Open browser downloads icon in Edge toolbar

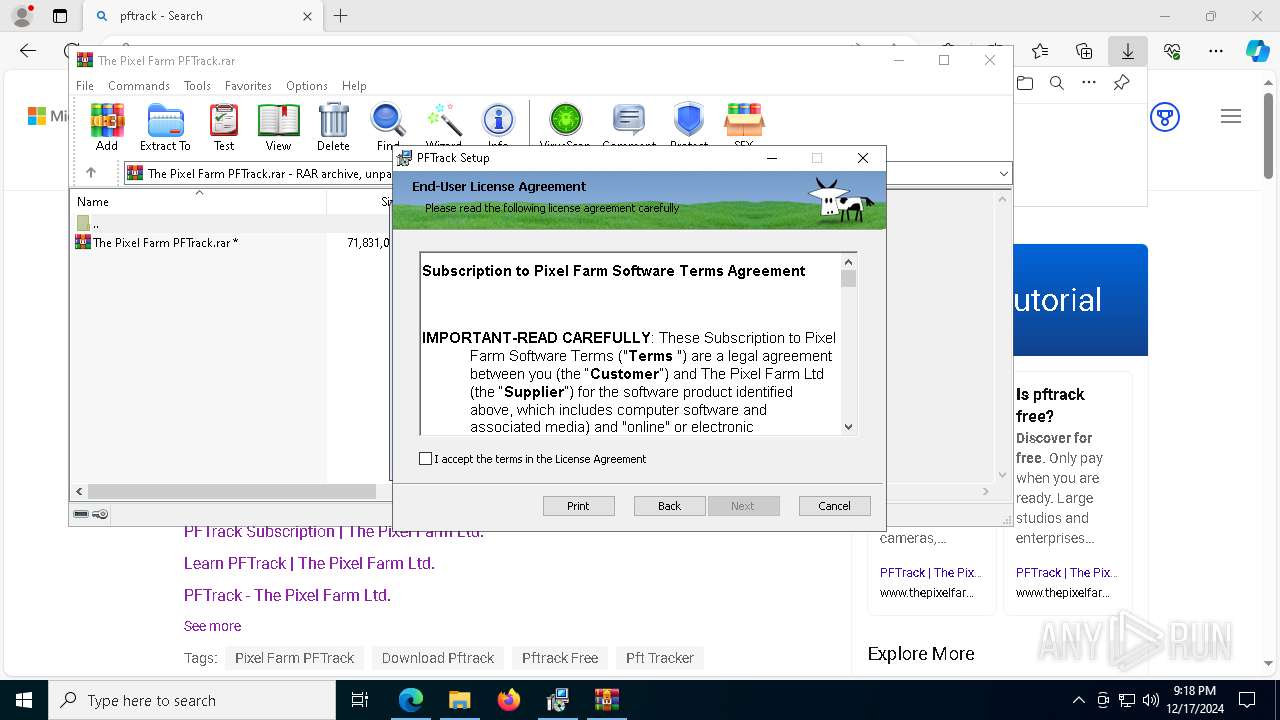1127,51
